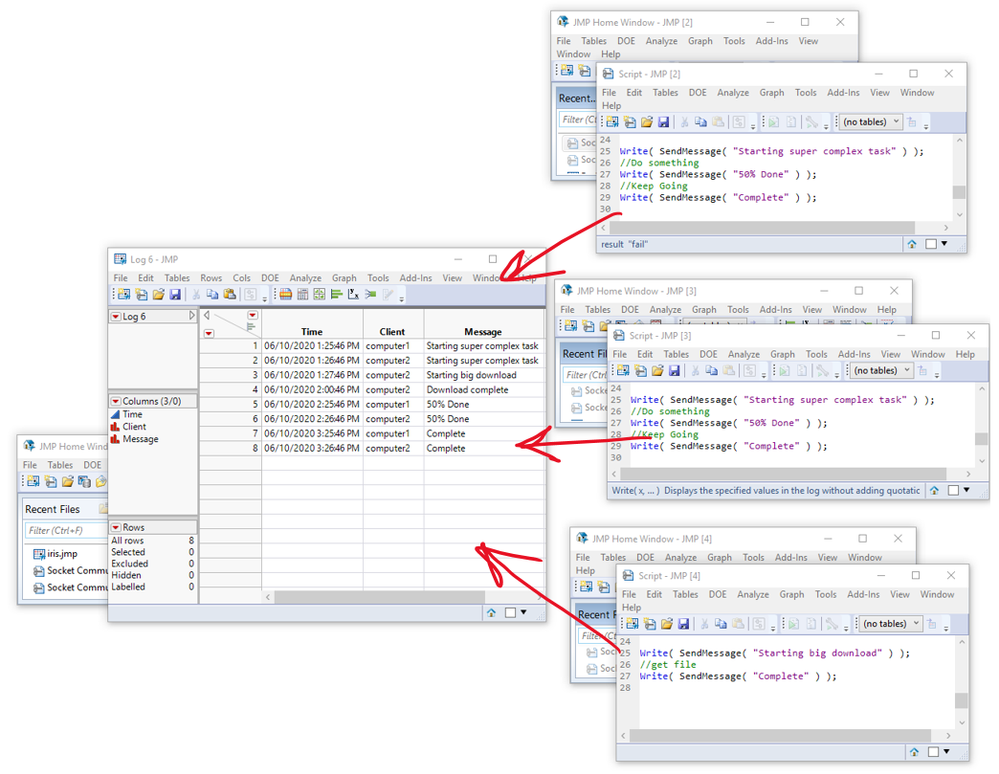Click Home icon in Script JMP [3] status bar

(934, 491)
